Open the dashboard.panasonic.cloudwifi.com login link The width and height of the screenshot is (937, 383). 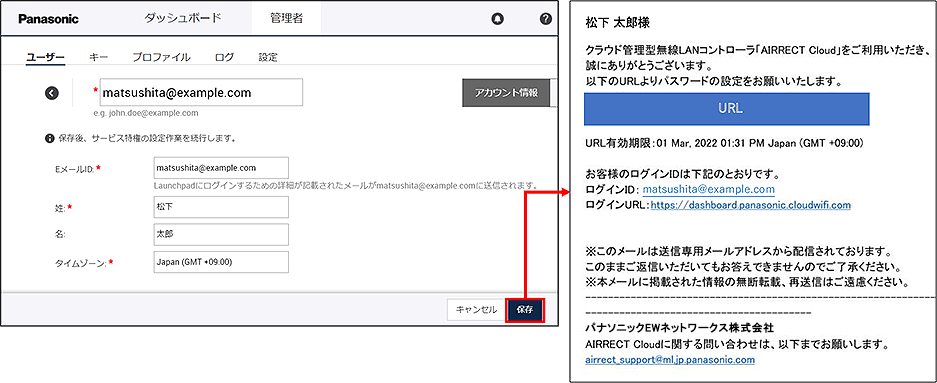[751, 205]
